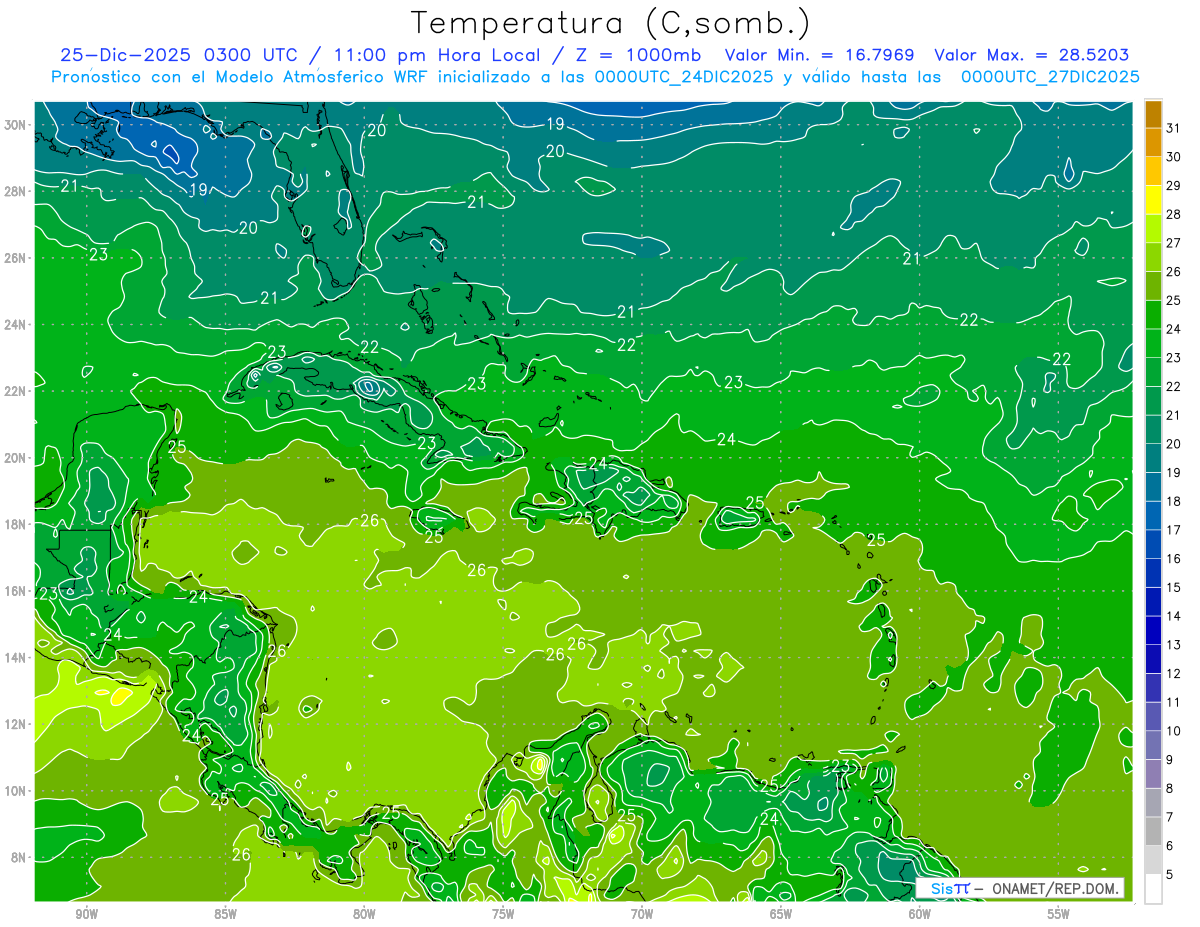Click latitude axis label 8N
The image size is (1200, 927).
[18, 857]
